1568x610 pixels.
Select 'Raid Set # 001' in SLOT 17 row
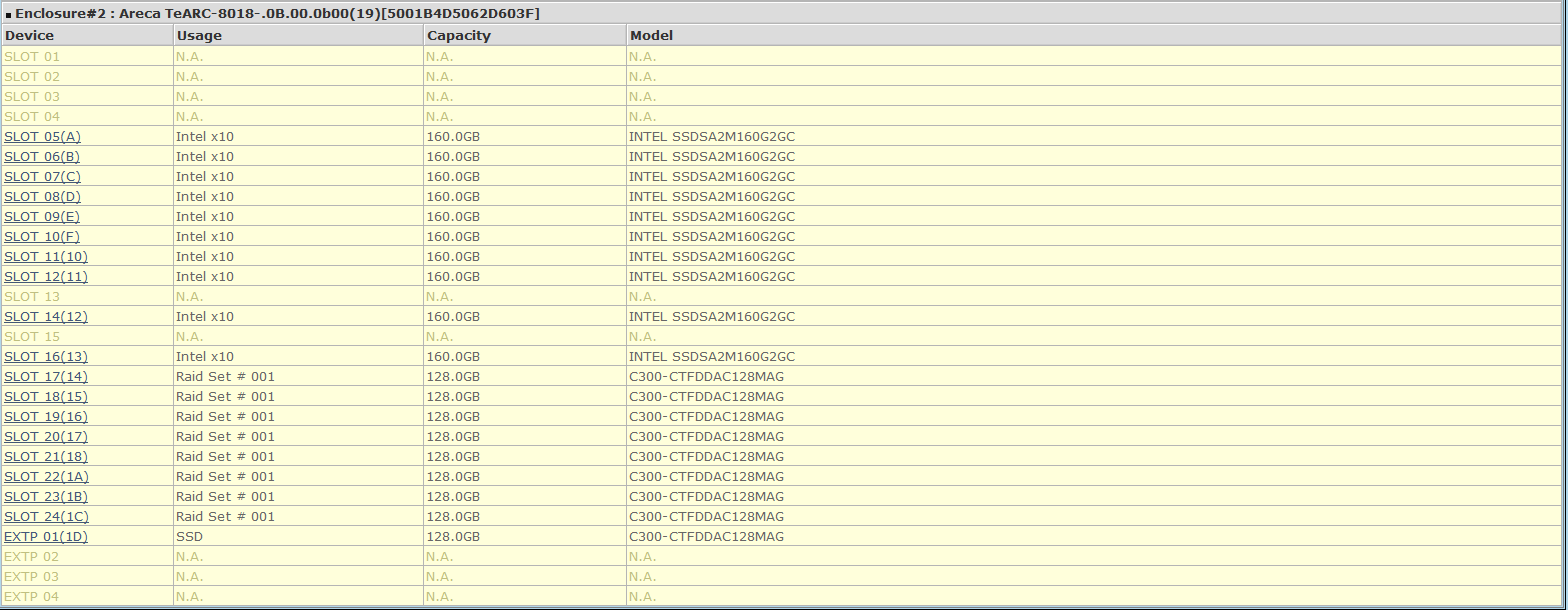click(x=225, y=376)
